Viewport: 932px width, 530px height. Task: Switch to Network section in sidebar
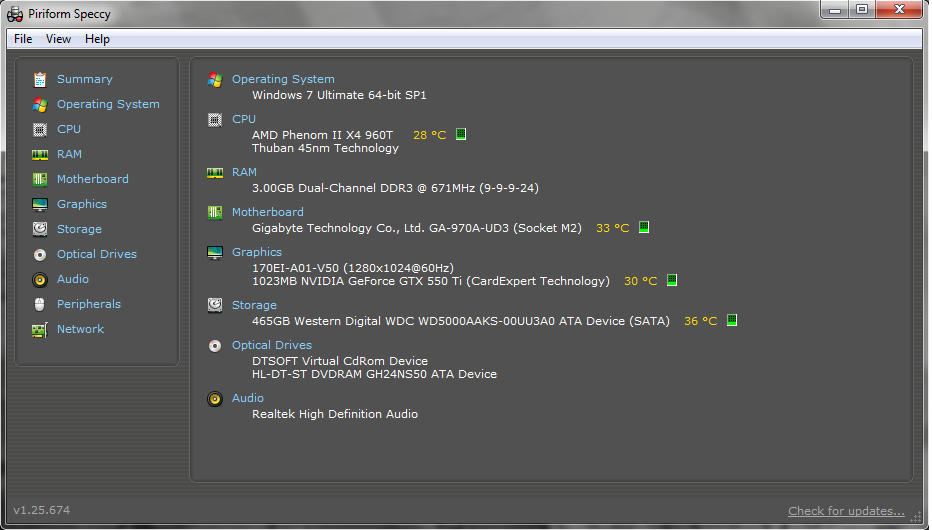point(80,329)
